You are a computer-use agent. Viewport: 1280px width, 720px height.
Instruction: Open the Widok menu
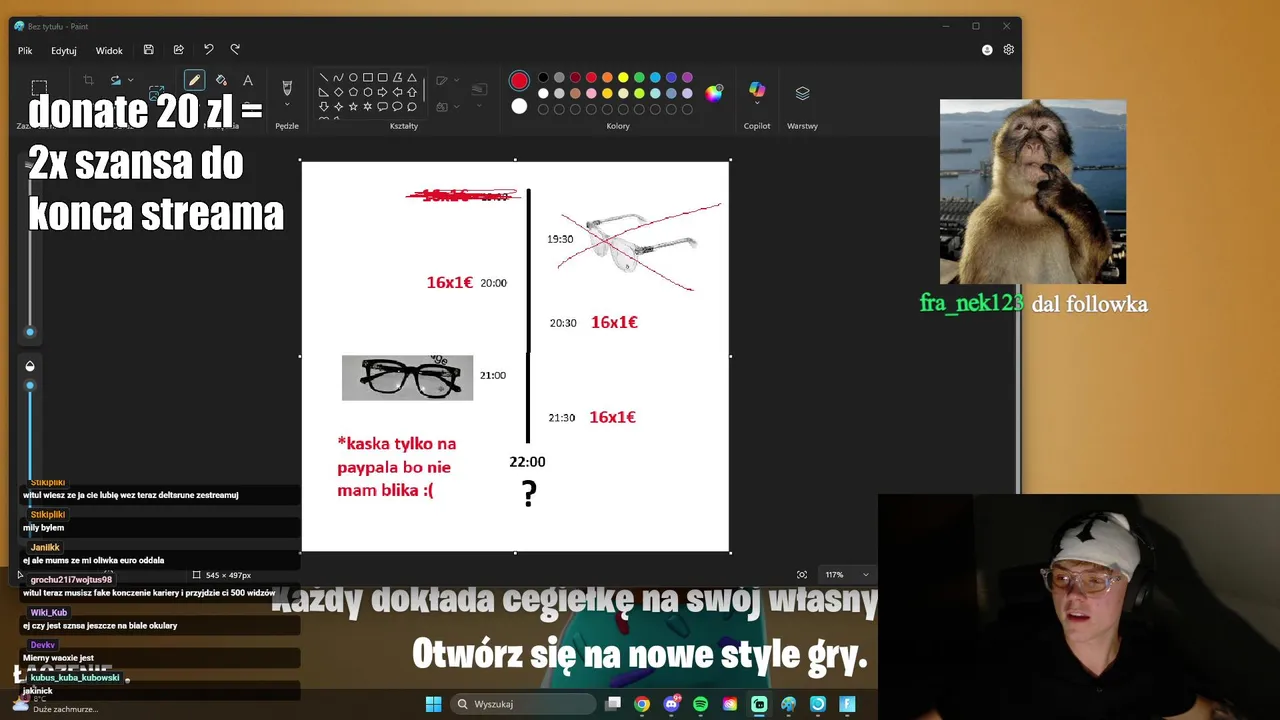(x=109, y=51)
